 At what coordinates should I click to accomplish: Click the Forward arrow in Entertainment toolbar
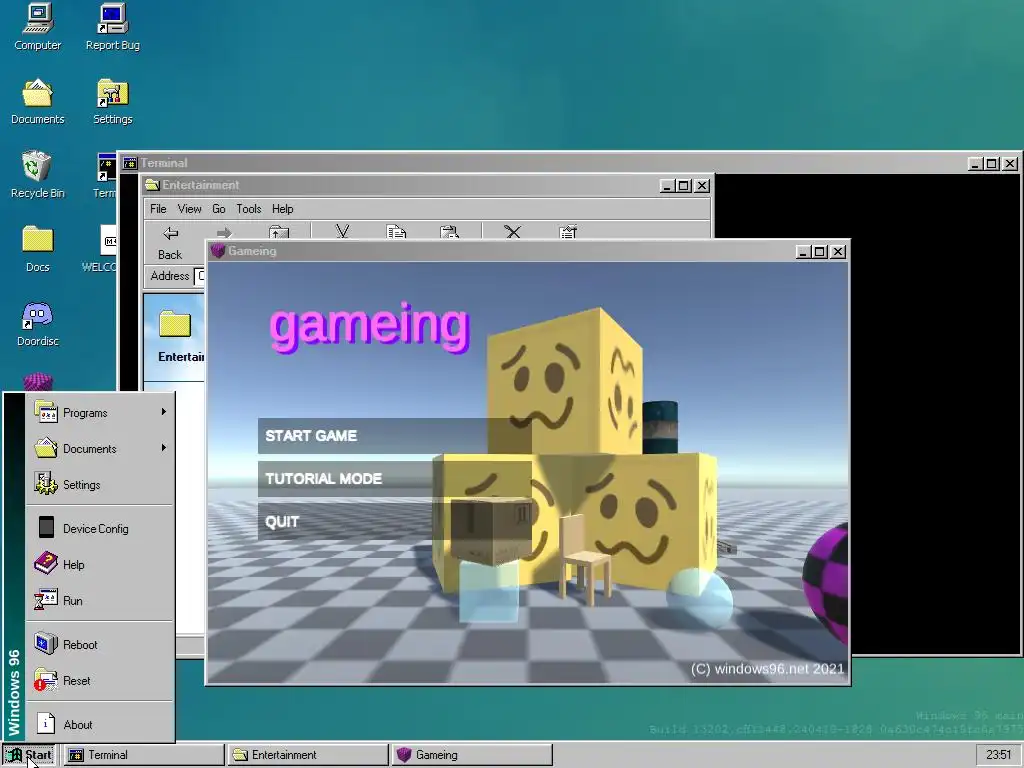coord(224,232)
